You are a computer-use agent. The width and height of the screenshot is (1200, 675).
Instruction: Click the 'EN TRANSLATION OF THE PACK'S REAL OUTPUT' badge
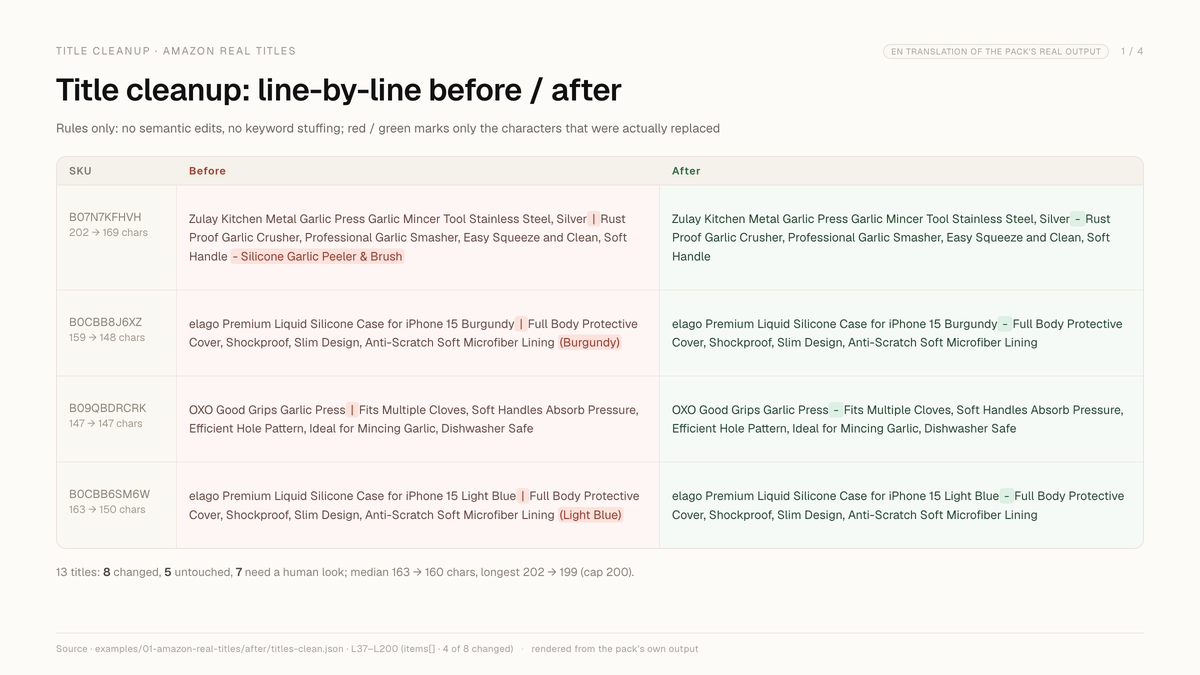pyautogui.click(x=996, y=51)
